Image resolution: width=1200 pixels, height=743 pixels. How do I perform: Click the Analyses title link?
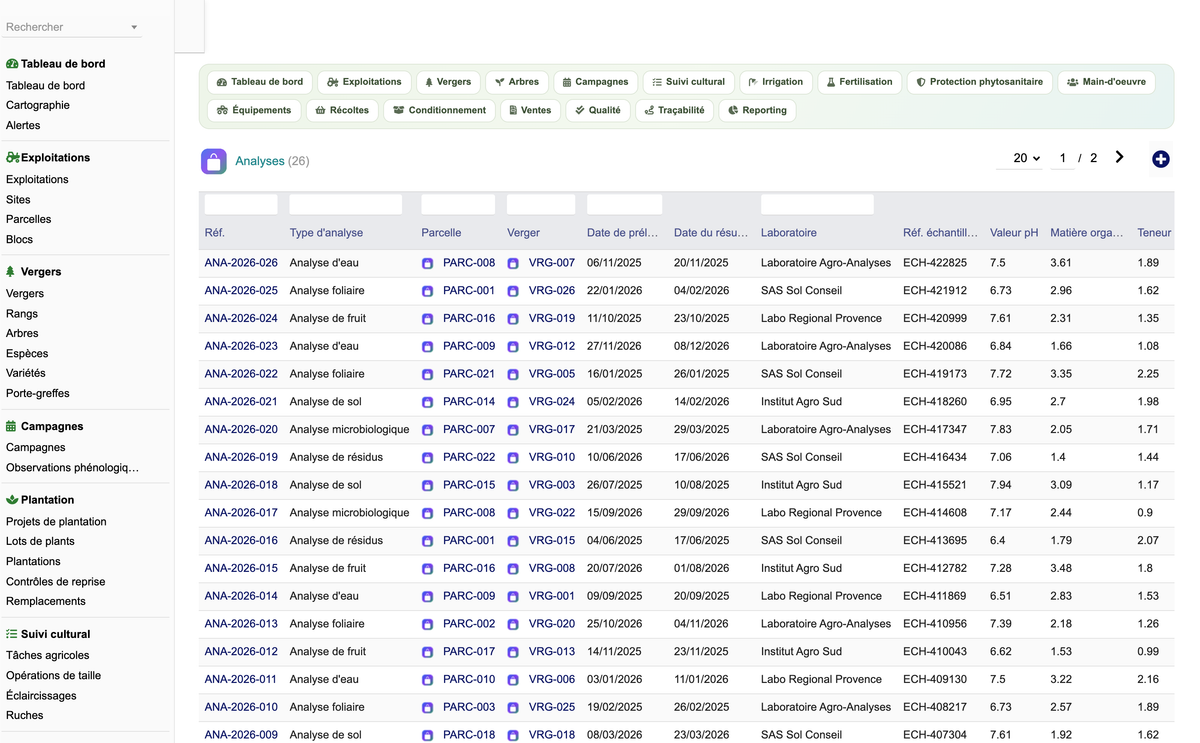coord(260,161)
